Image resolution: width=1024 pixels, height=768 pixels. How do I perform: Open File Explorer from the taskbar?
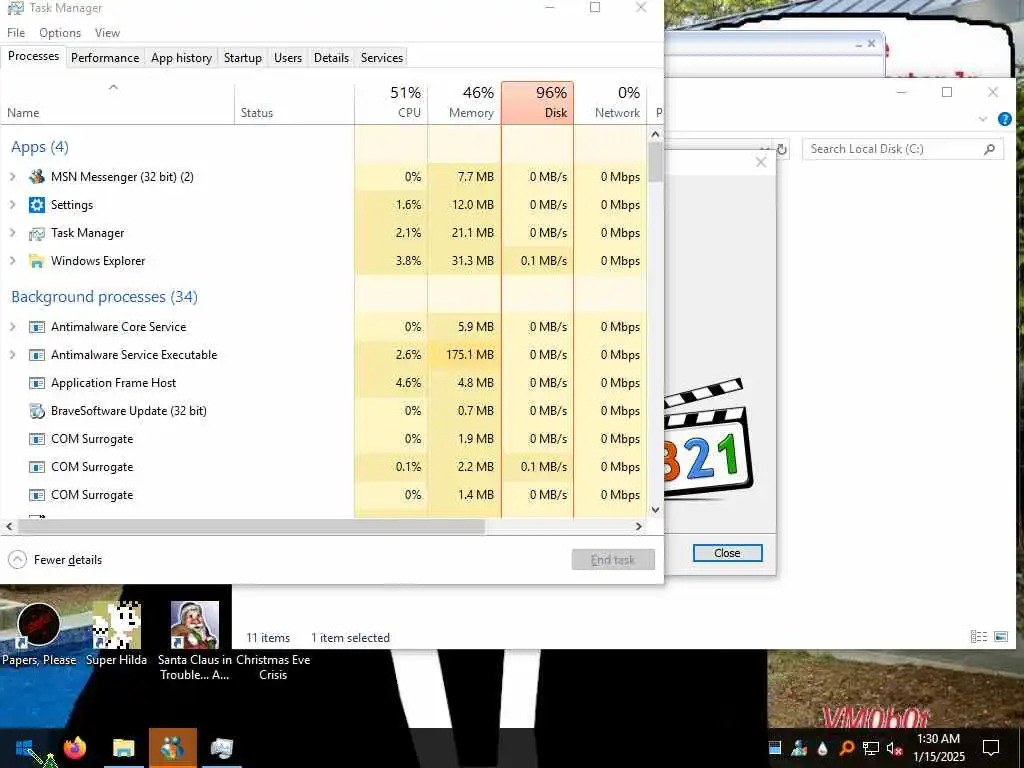pyautogui.click(x=123, y=748)
